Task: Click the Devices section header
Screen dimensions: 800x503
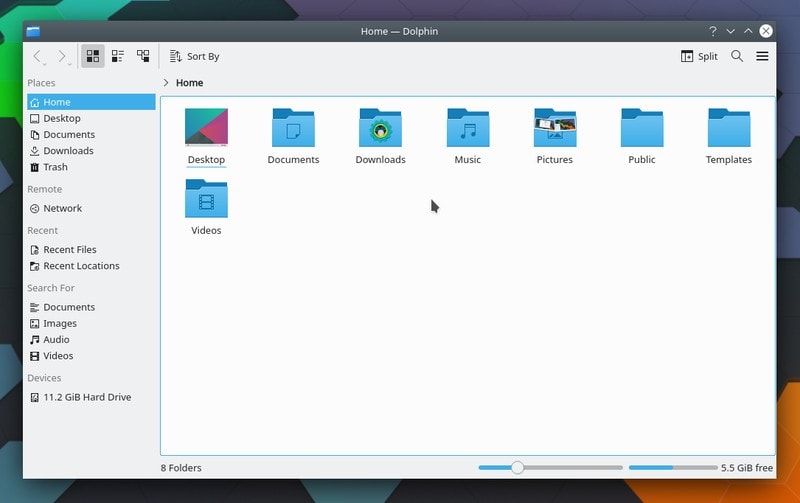Action: [44, 378]
